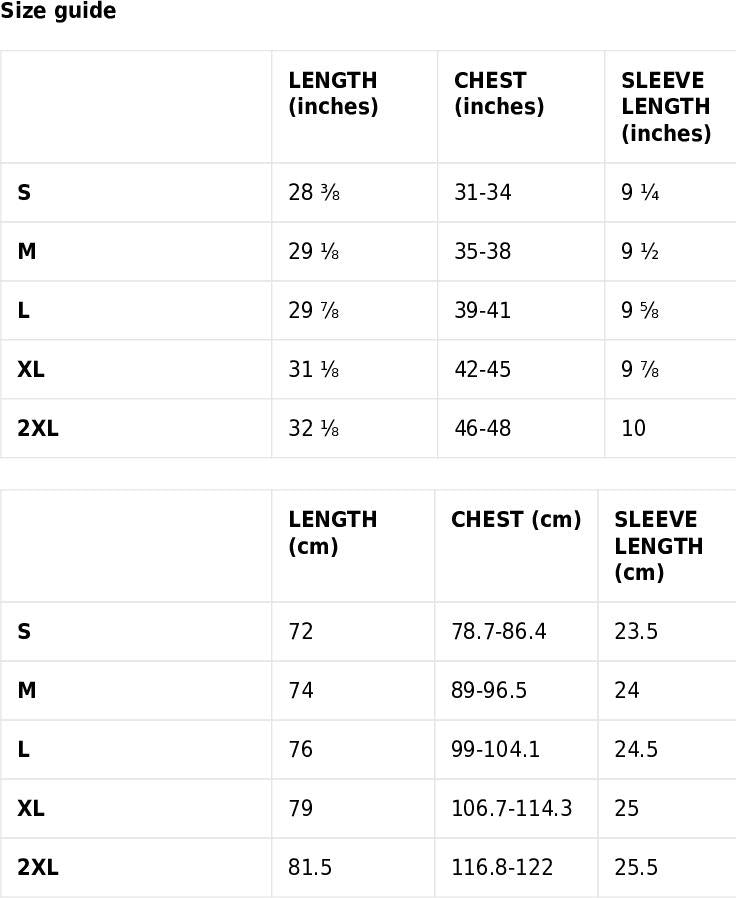
Task: Select the 74 length value
Action: (300, 691)
